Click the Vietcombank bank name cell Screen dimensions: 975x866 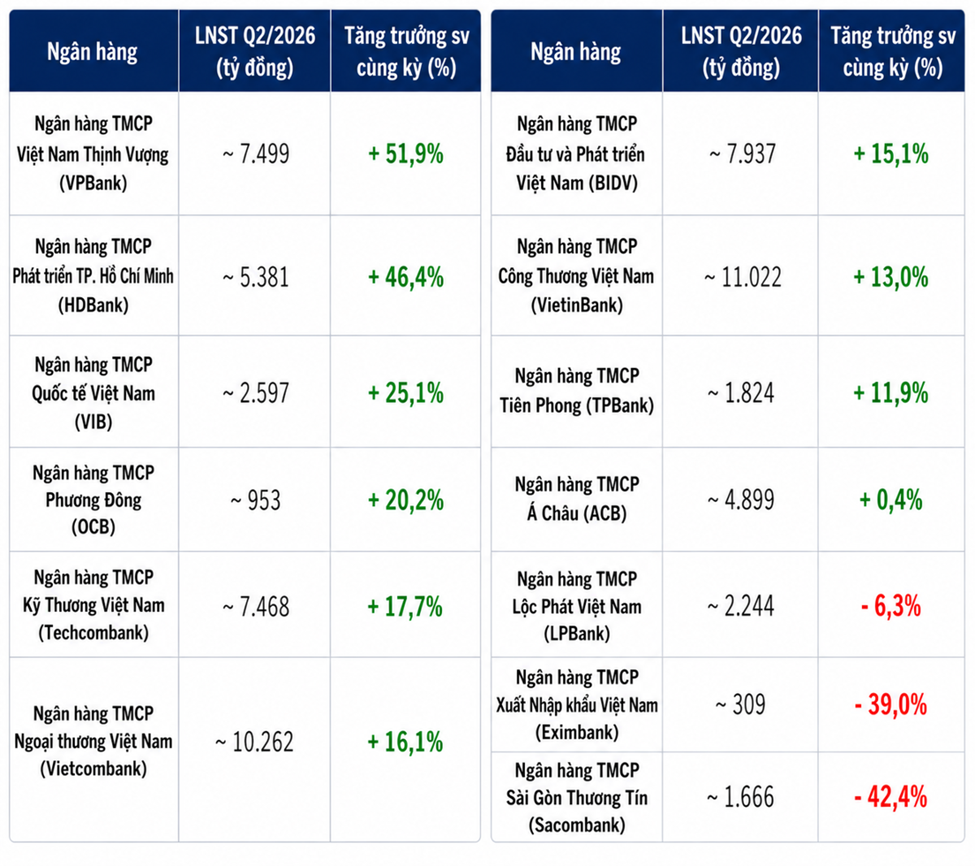(x=93, y=741)
